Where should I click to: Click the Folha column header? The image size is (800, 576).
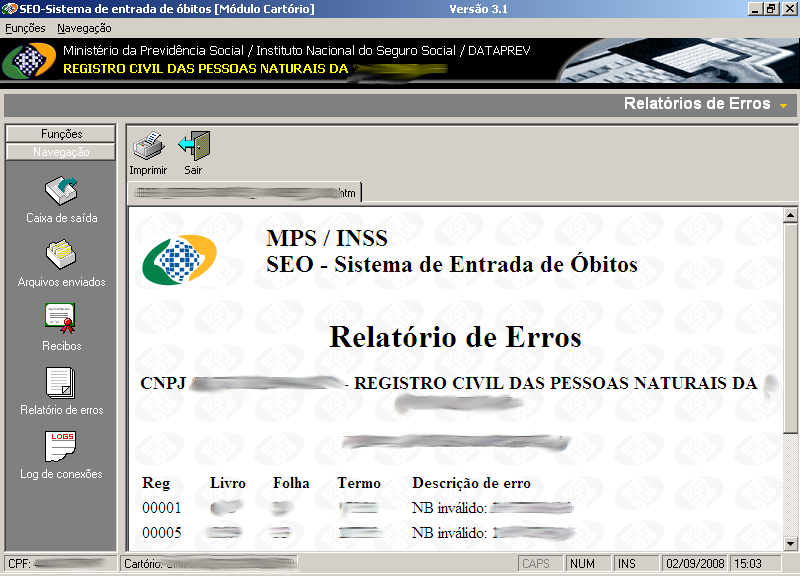[291, 483]
